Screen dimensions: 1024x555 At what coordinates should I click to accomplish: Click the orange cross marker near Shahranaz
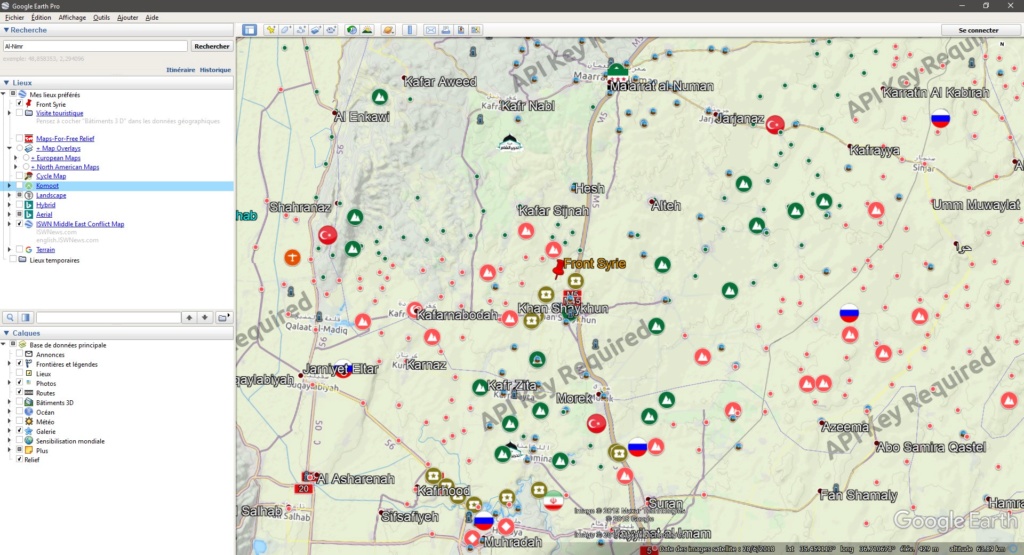pyautogui.click(x=292, y=257)
